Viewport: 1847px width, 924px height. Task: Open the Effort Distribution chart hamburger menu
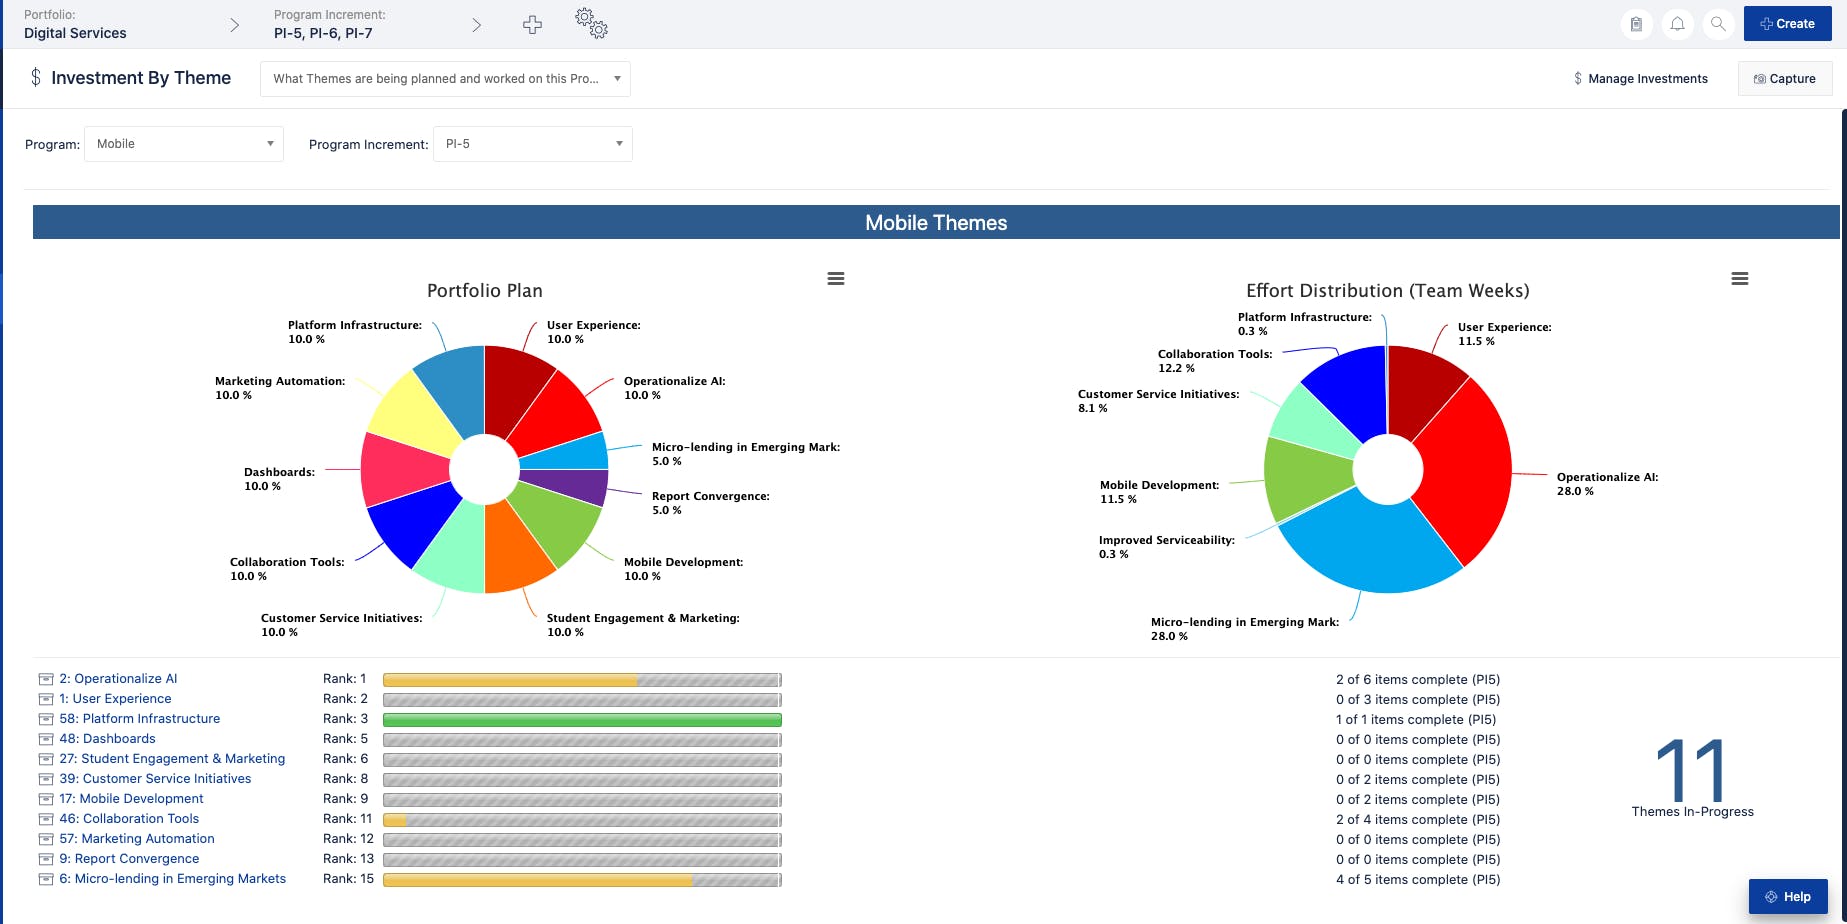pyautogui.click(x=1740, y=279)
